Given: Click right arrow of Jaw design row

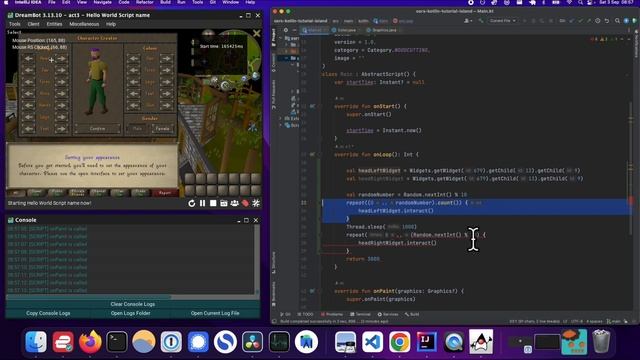Looking at the screenshot, I should click(x=61, y=70).
